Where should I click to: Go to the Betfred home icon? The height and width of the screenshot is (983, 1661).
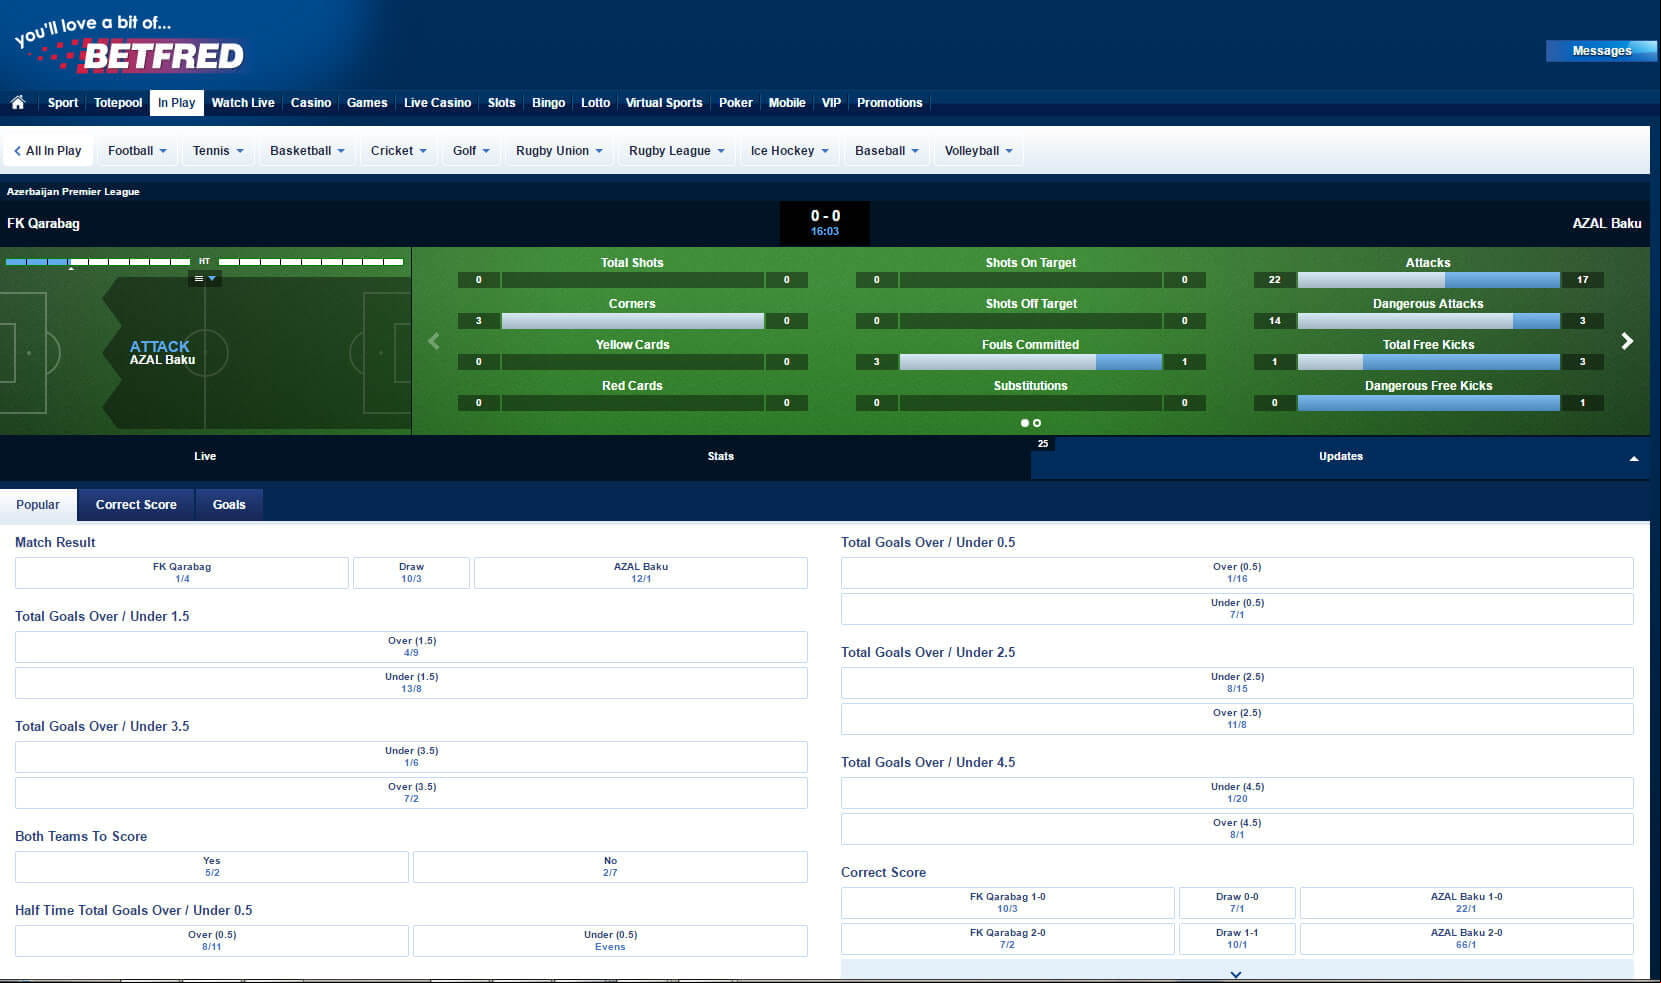[x=18, y=102]
